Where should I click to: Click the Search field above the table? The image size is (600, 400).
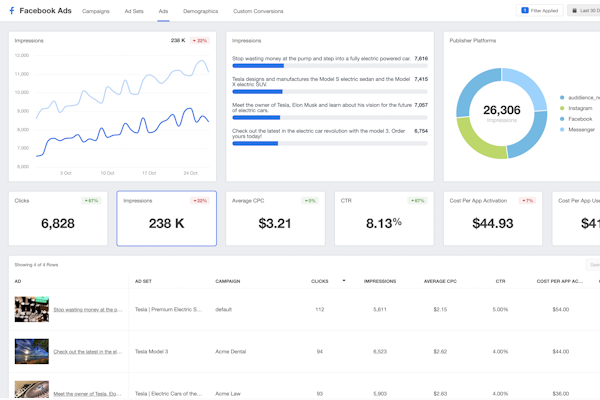pyautogui.click(x=593, y=264)
